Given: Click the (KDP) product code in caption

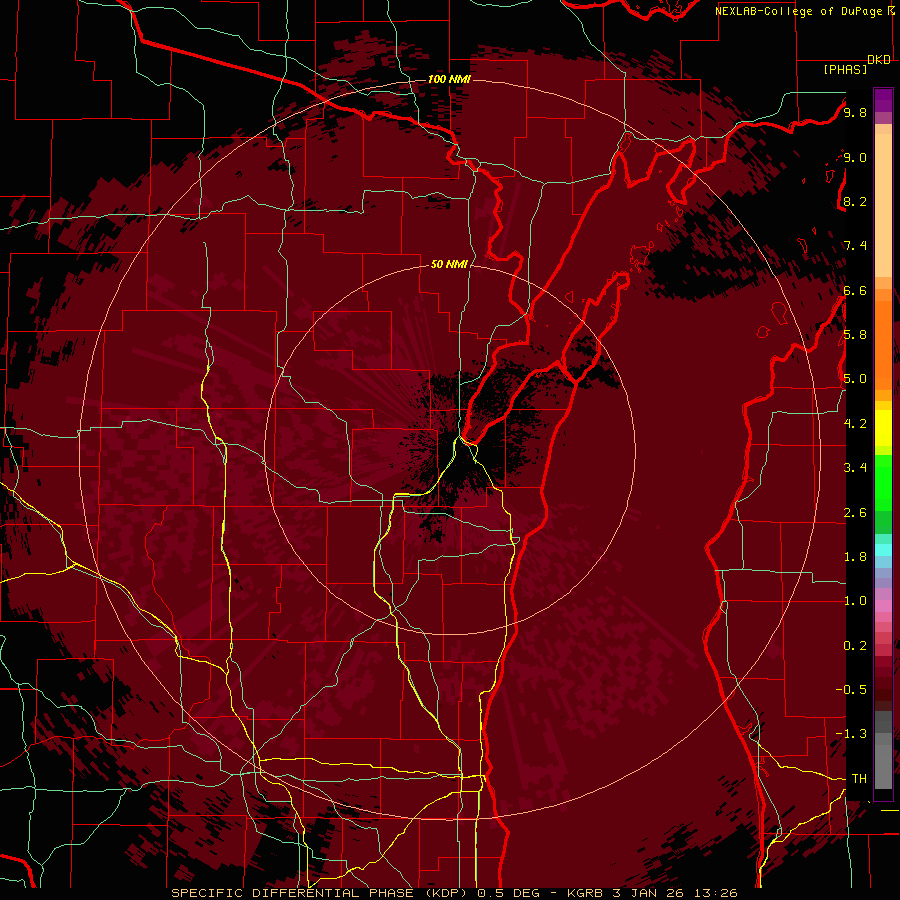Looking at the screenshot, I should pyautogui.click(x=445, y=893).
